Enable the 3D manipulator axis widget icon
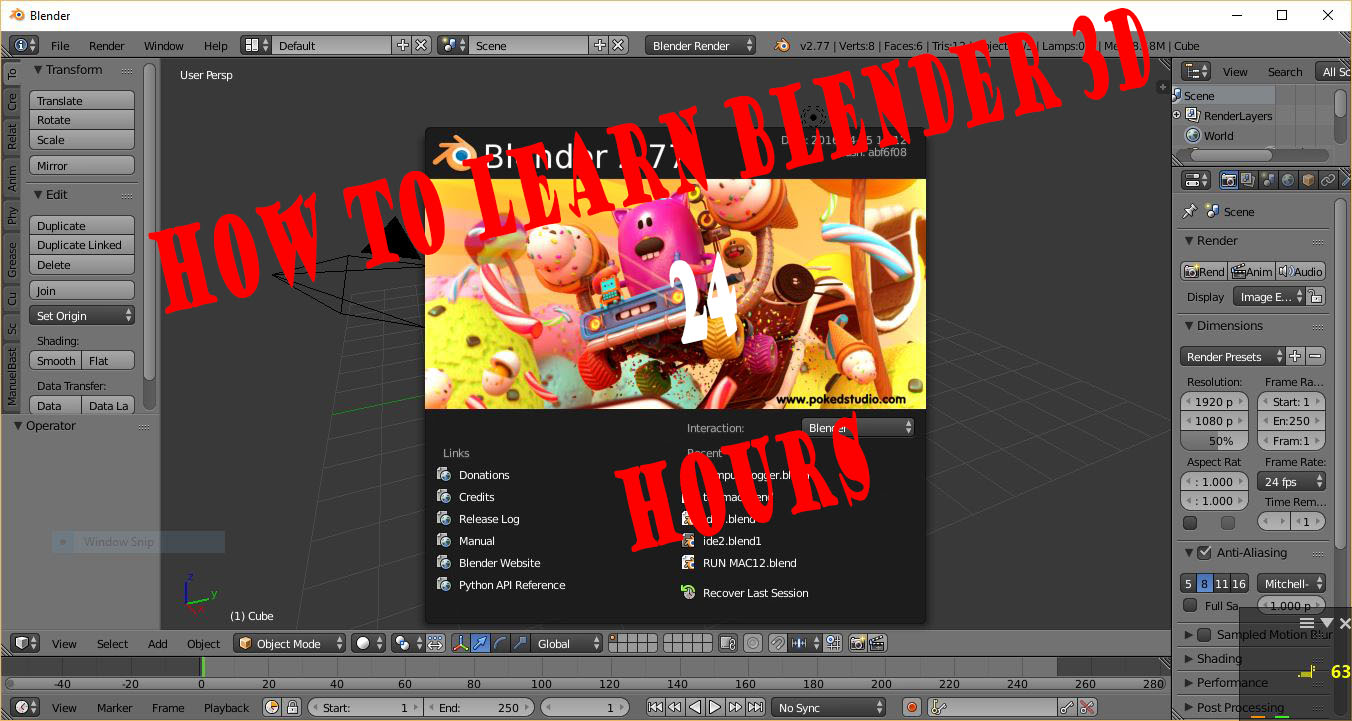 [461, 643]
